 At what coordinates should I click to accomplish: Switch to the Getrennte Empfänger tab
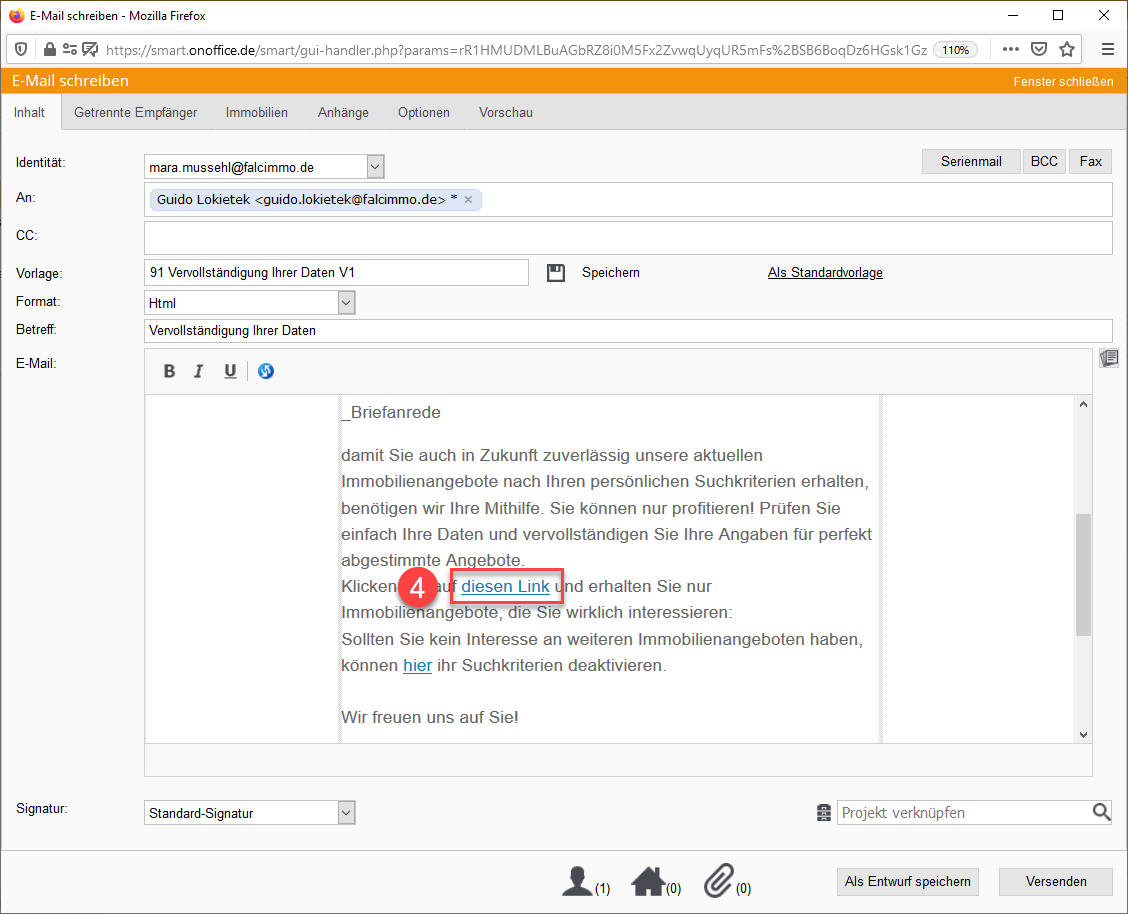pos(136,113)
